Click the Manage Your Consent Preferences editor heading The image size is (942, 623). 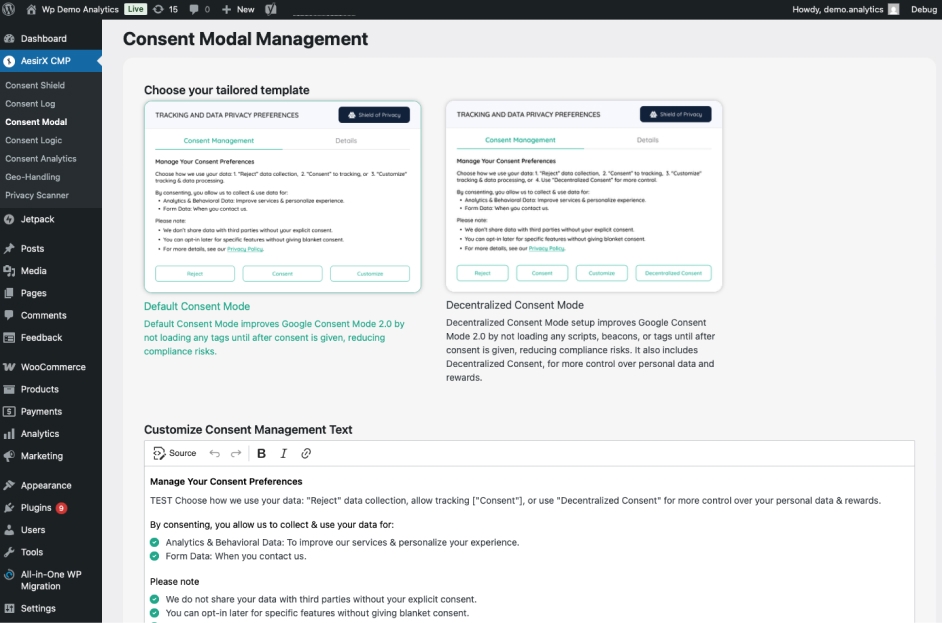tap(226, 482)
